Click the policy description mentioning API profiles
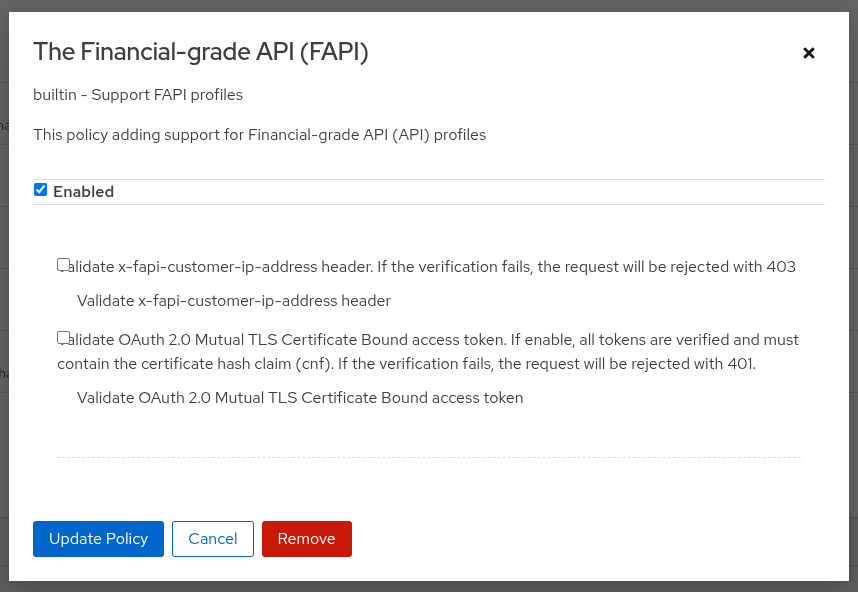 point(259,134)
